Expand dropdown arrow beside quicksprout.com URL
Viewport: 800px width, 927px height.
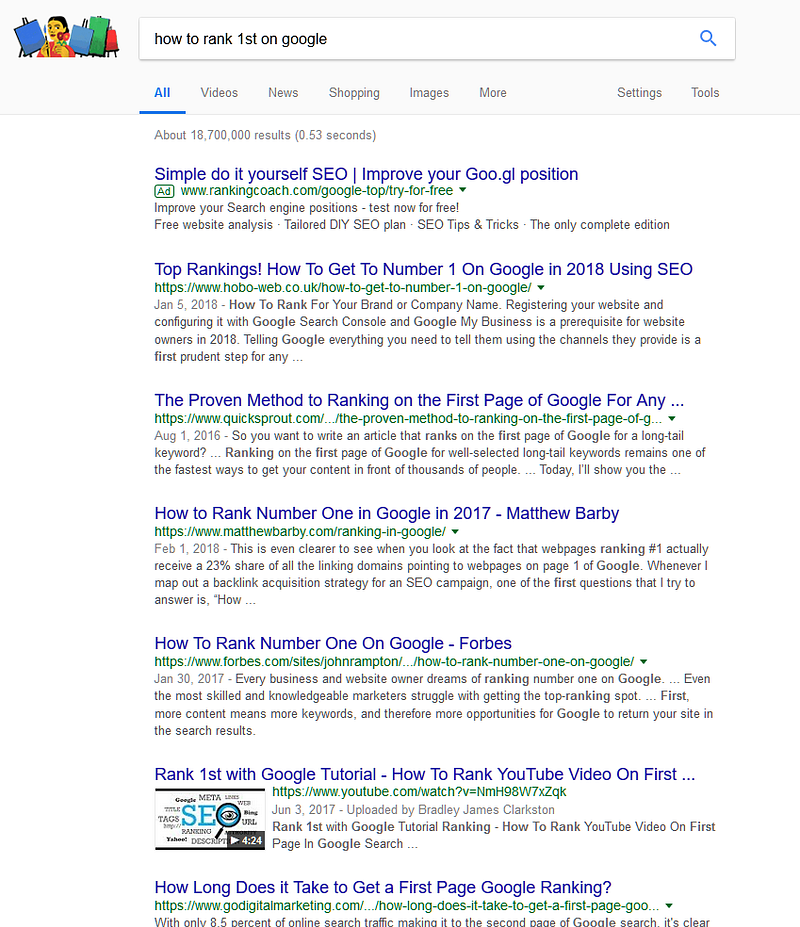click(672, 419)
